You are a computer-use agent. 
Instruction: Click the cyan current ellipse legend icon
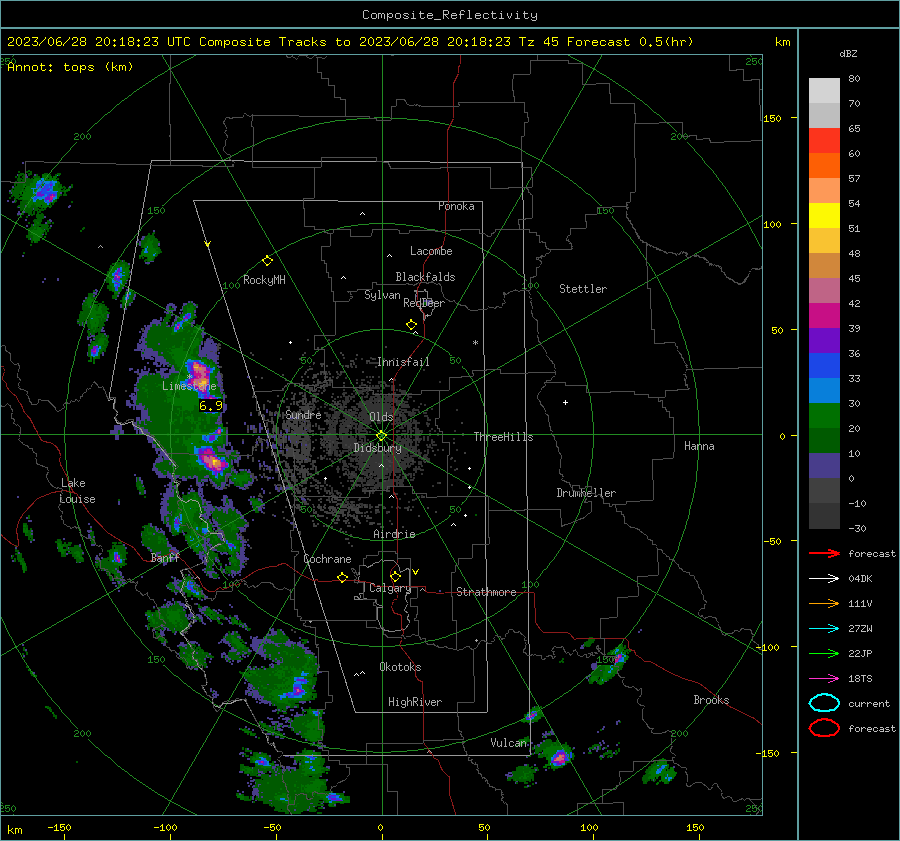824,703
